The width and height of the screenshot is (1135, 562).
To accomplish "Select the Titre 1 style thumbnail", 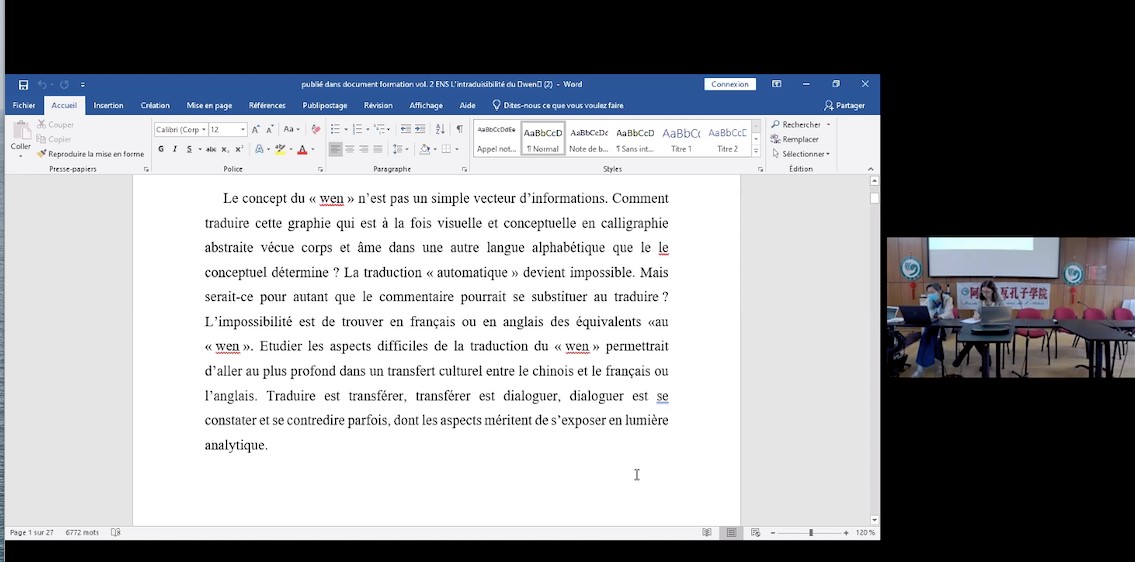I will tap(681, 138).
